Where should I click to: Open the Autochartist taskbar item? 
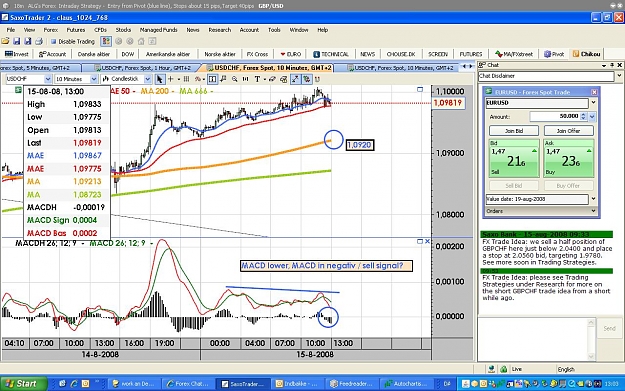[x=406, y=384]
